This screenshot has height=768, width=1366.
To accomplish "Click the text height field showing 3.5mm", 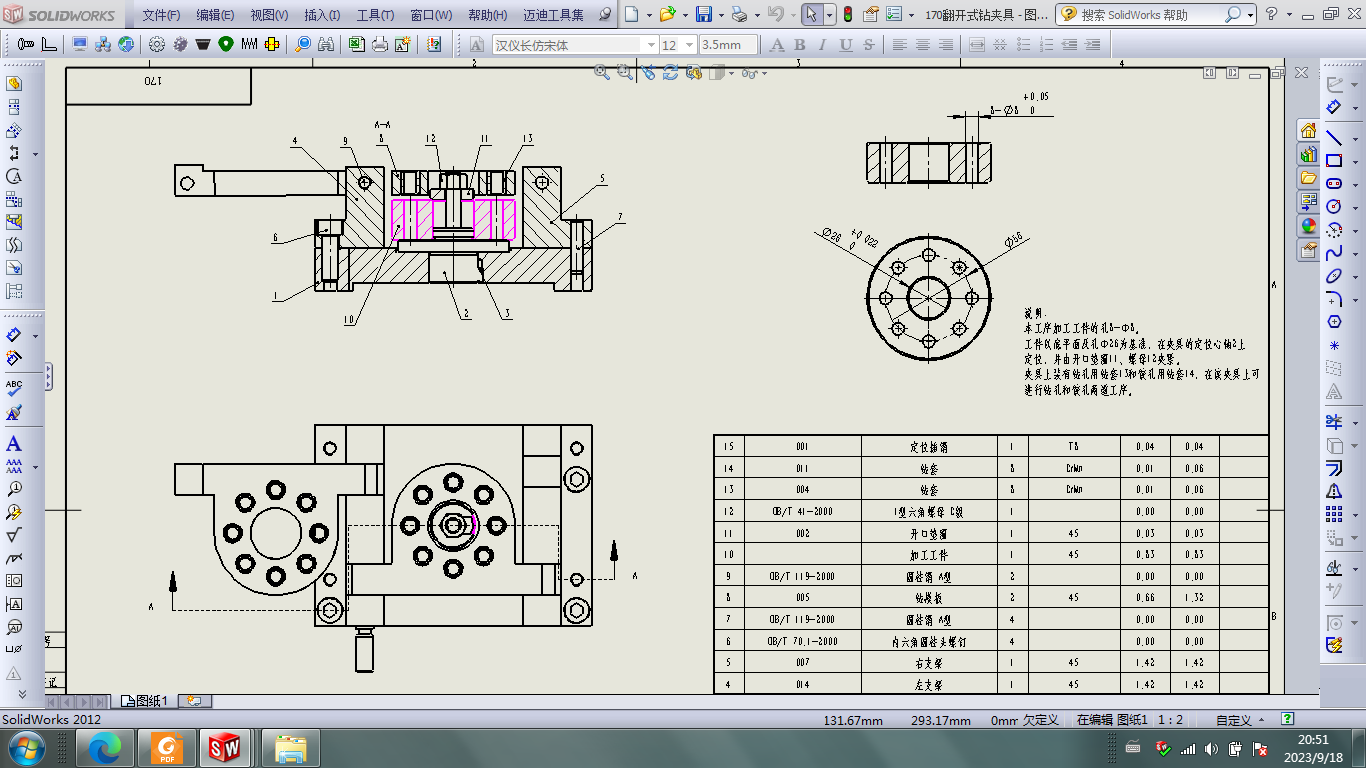I will coord(728,45).
